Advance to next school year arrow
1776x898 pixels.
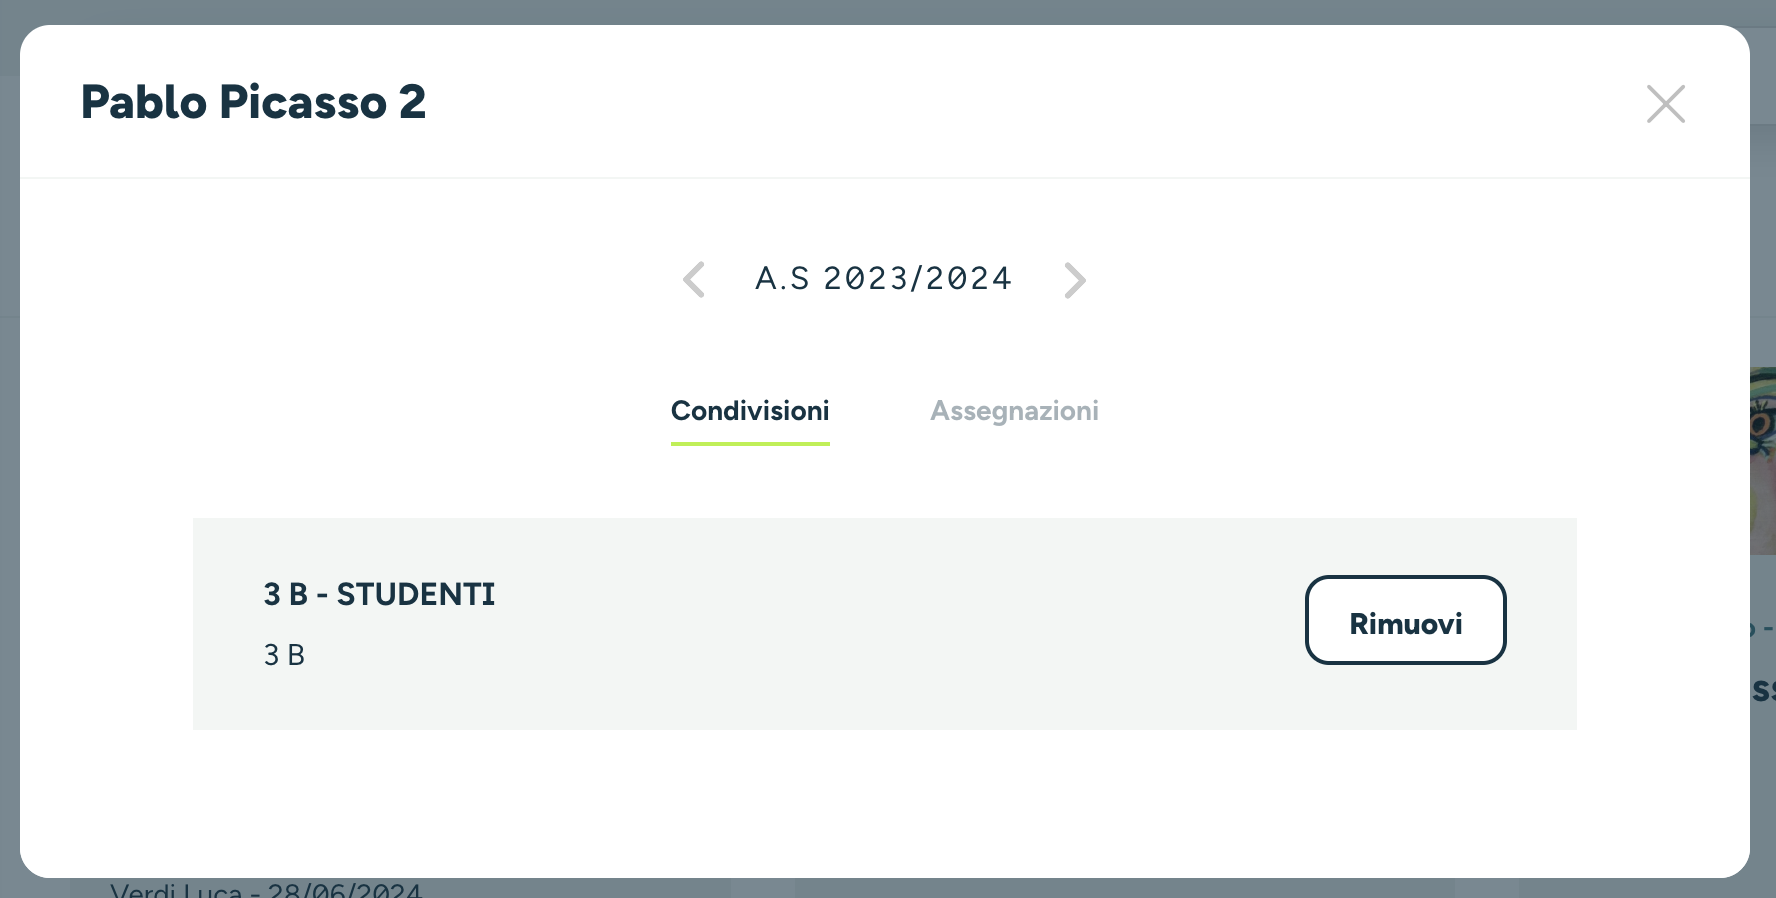(1075, 280)
